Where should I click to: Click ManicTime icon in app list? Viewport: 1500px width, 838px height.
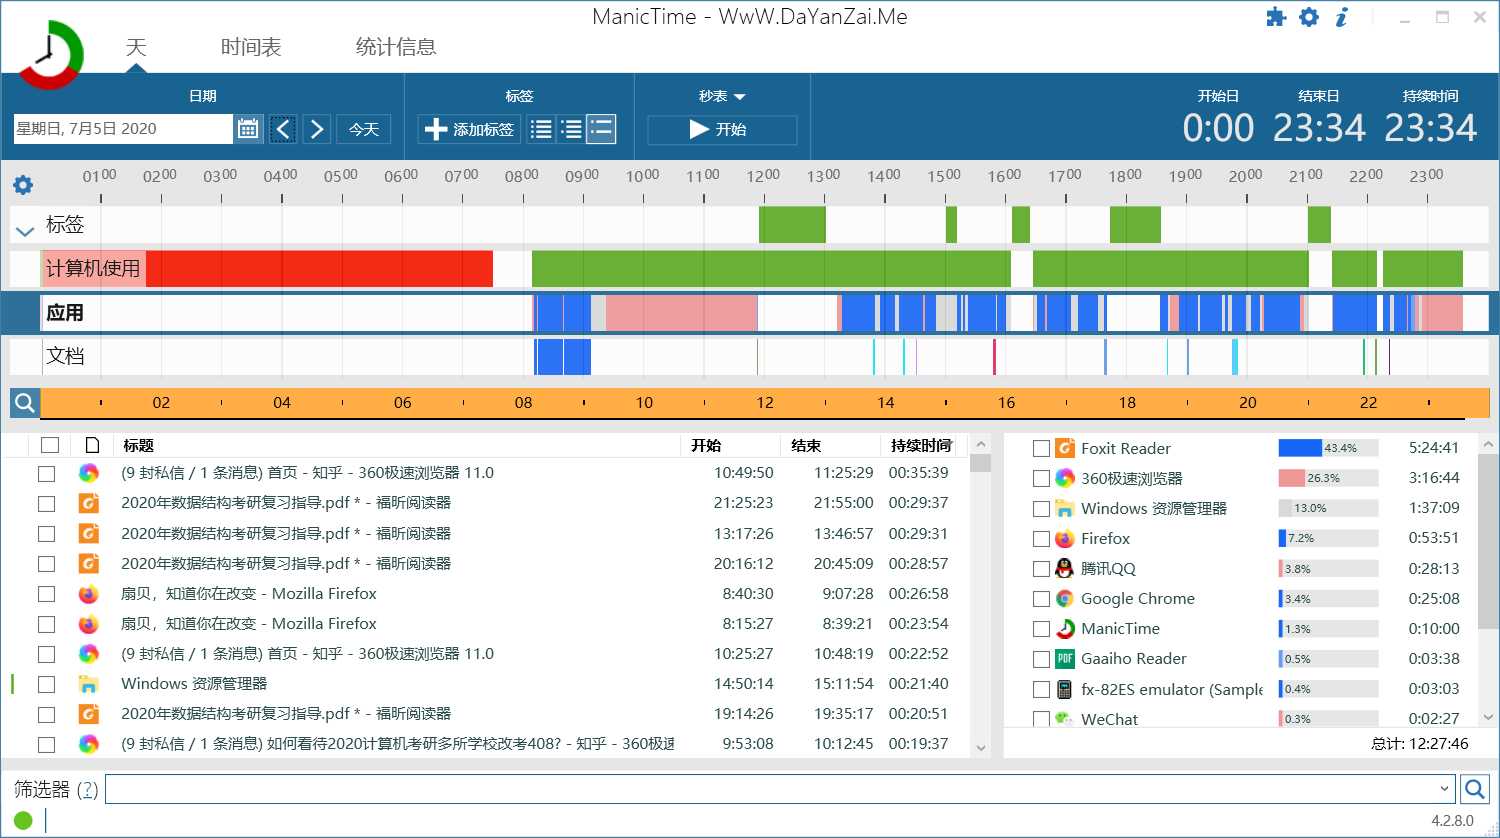pyautogui.click(x=1065, y=628)
